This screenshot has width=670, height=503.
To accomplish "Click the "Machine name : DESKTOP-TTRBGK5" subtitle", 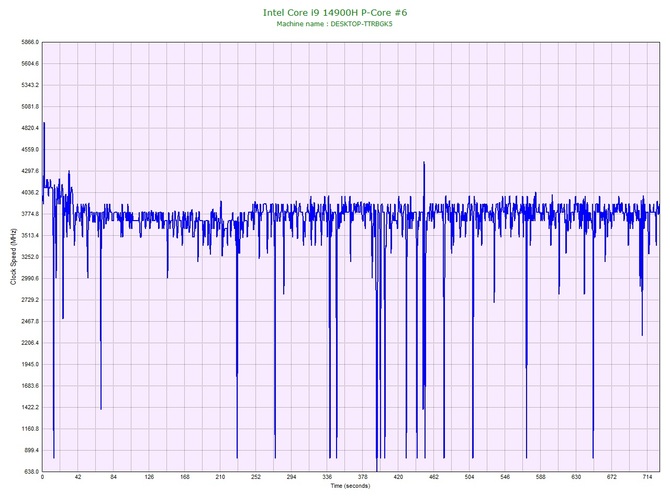I will [334, 24].
